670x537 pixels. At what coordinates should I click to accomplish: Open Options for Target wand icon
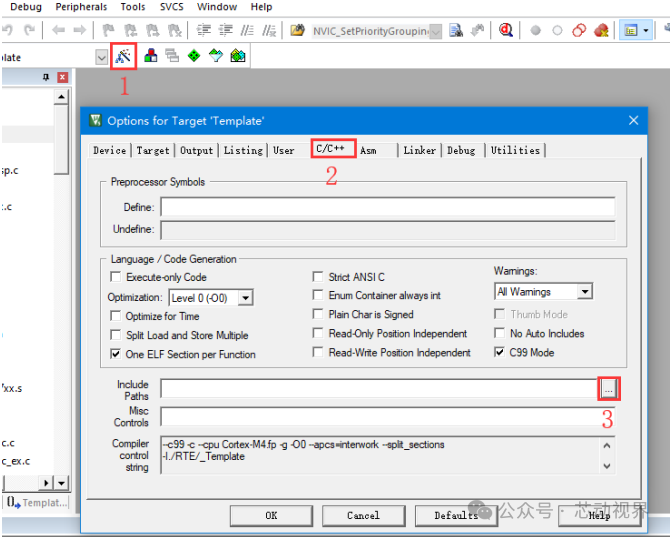pyautogui.click(x=123, y=56)
